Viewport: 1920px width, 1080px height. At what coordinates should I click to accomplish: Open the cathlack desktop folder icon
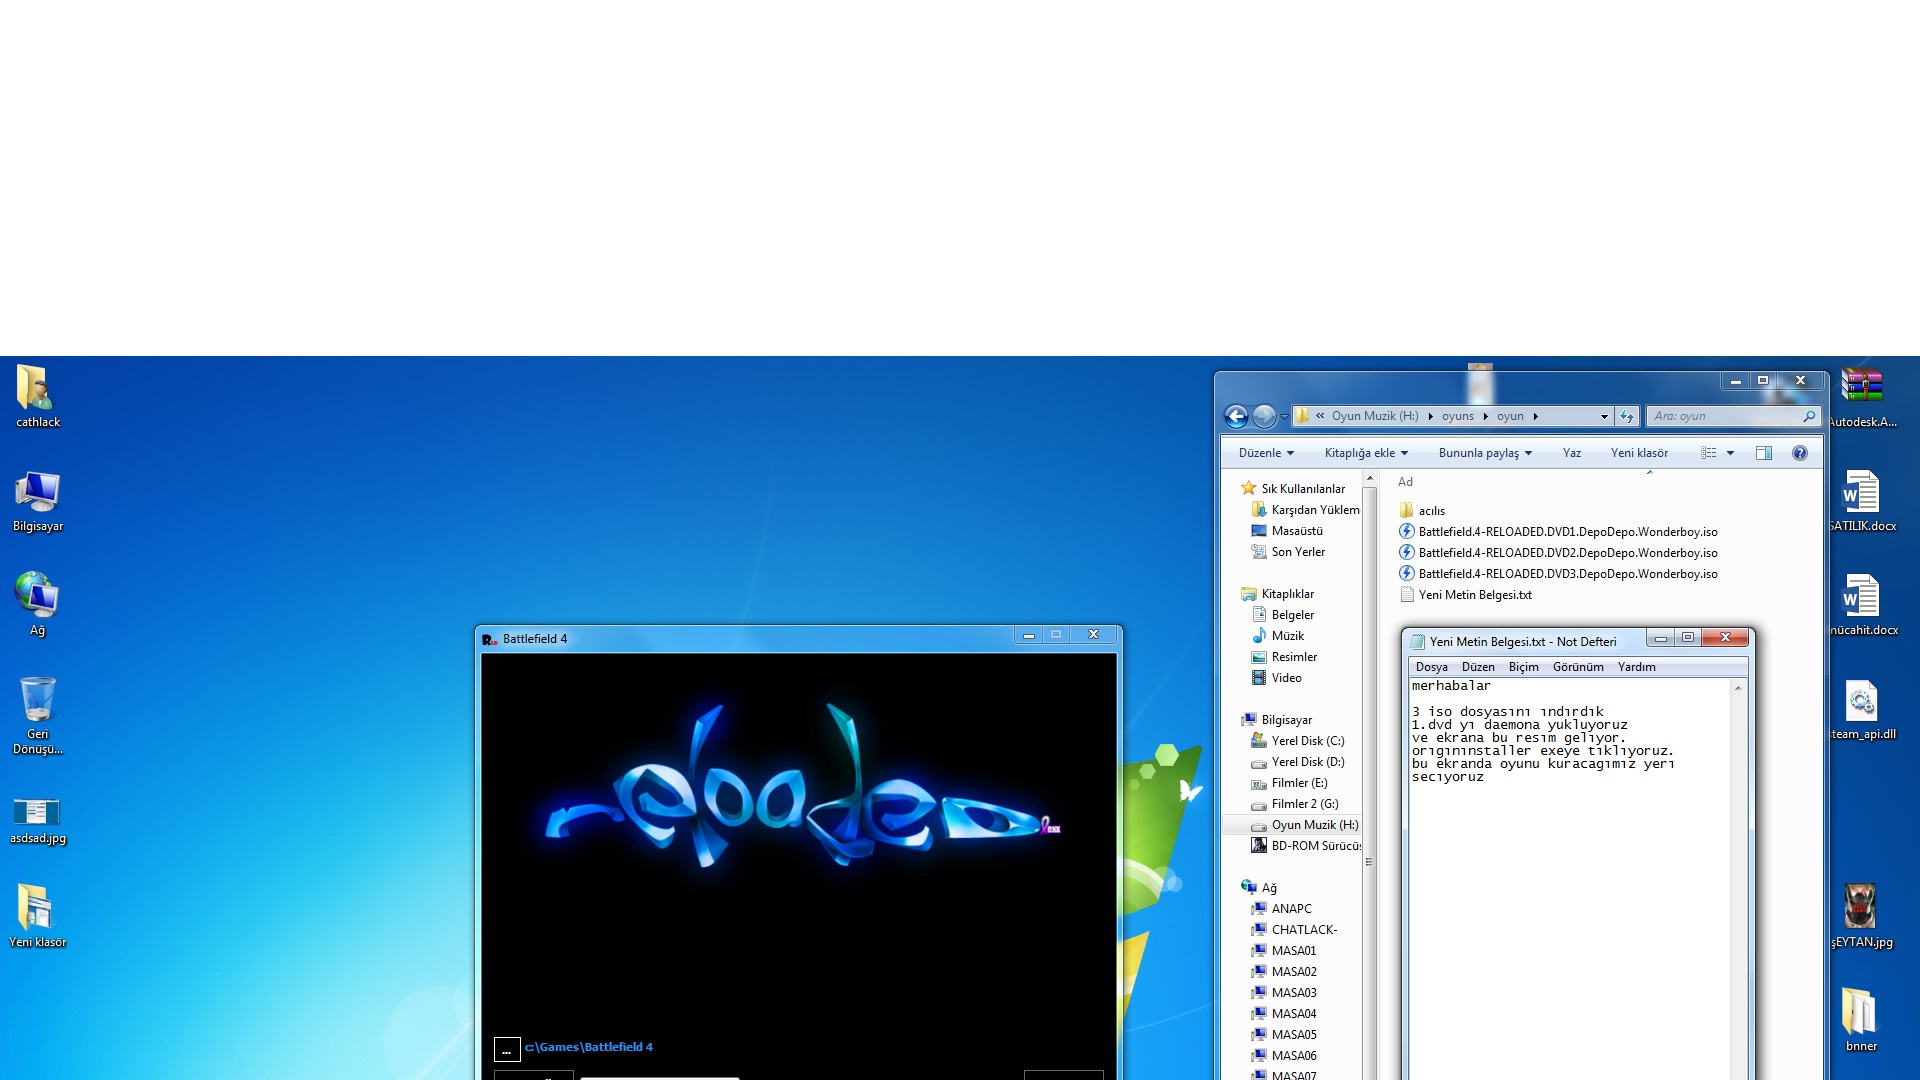[x=37, y=396]
